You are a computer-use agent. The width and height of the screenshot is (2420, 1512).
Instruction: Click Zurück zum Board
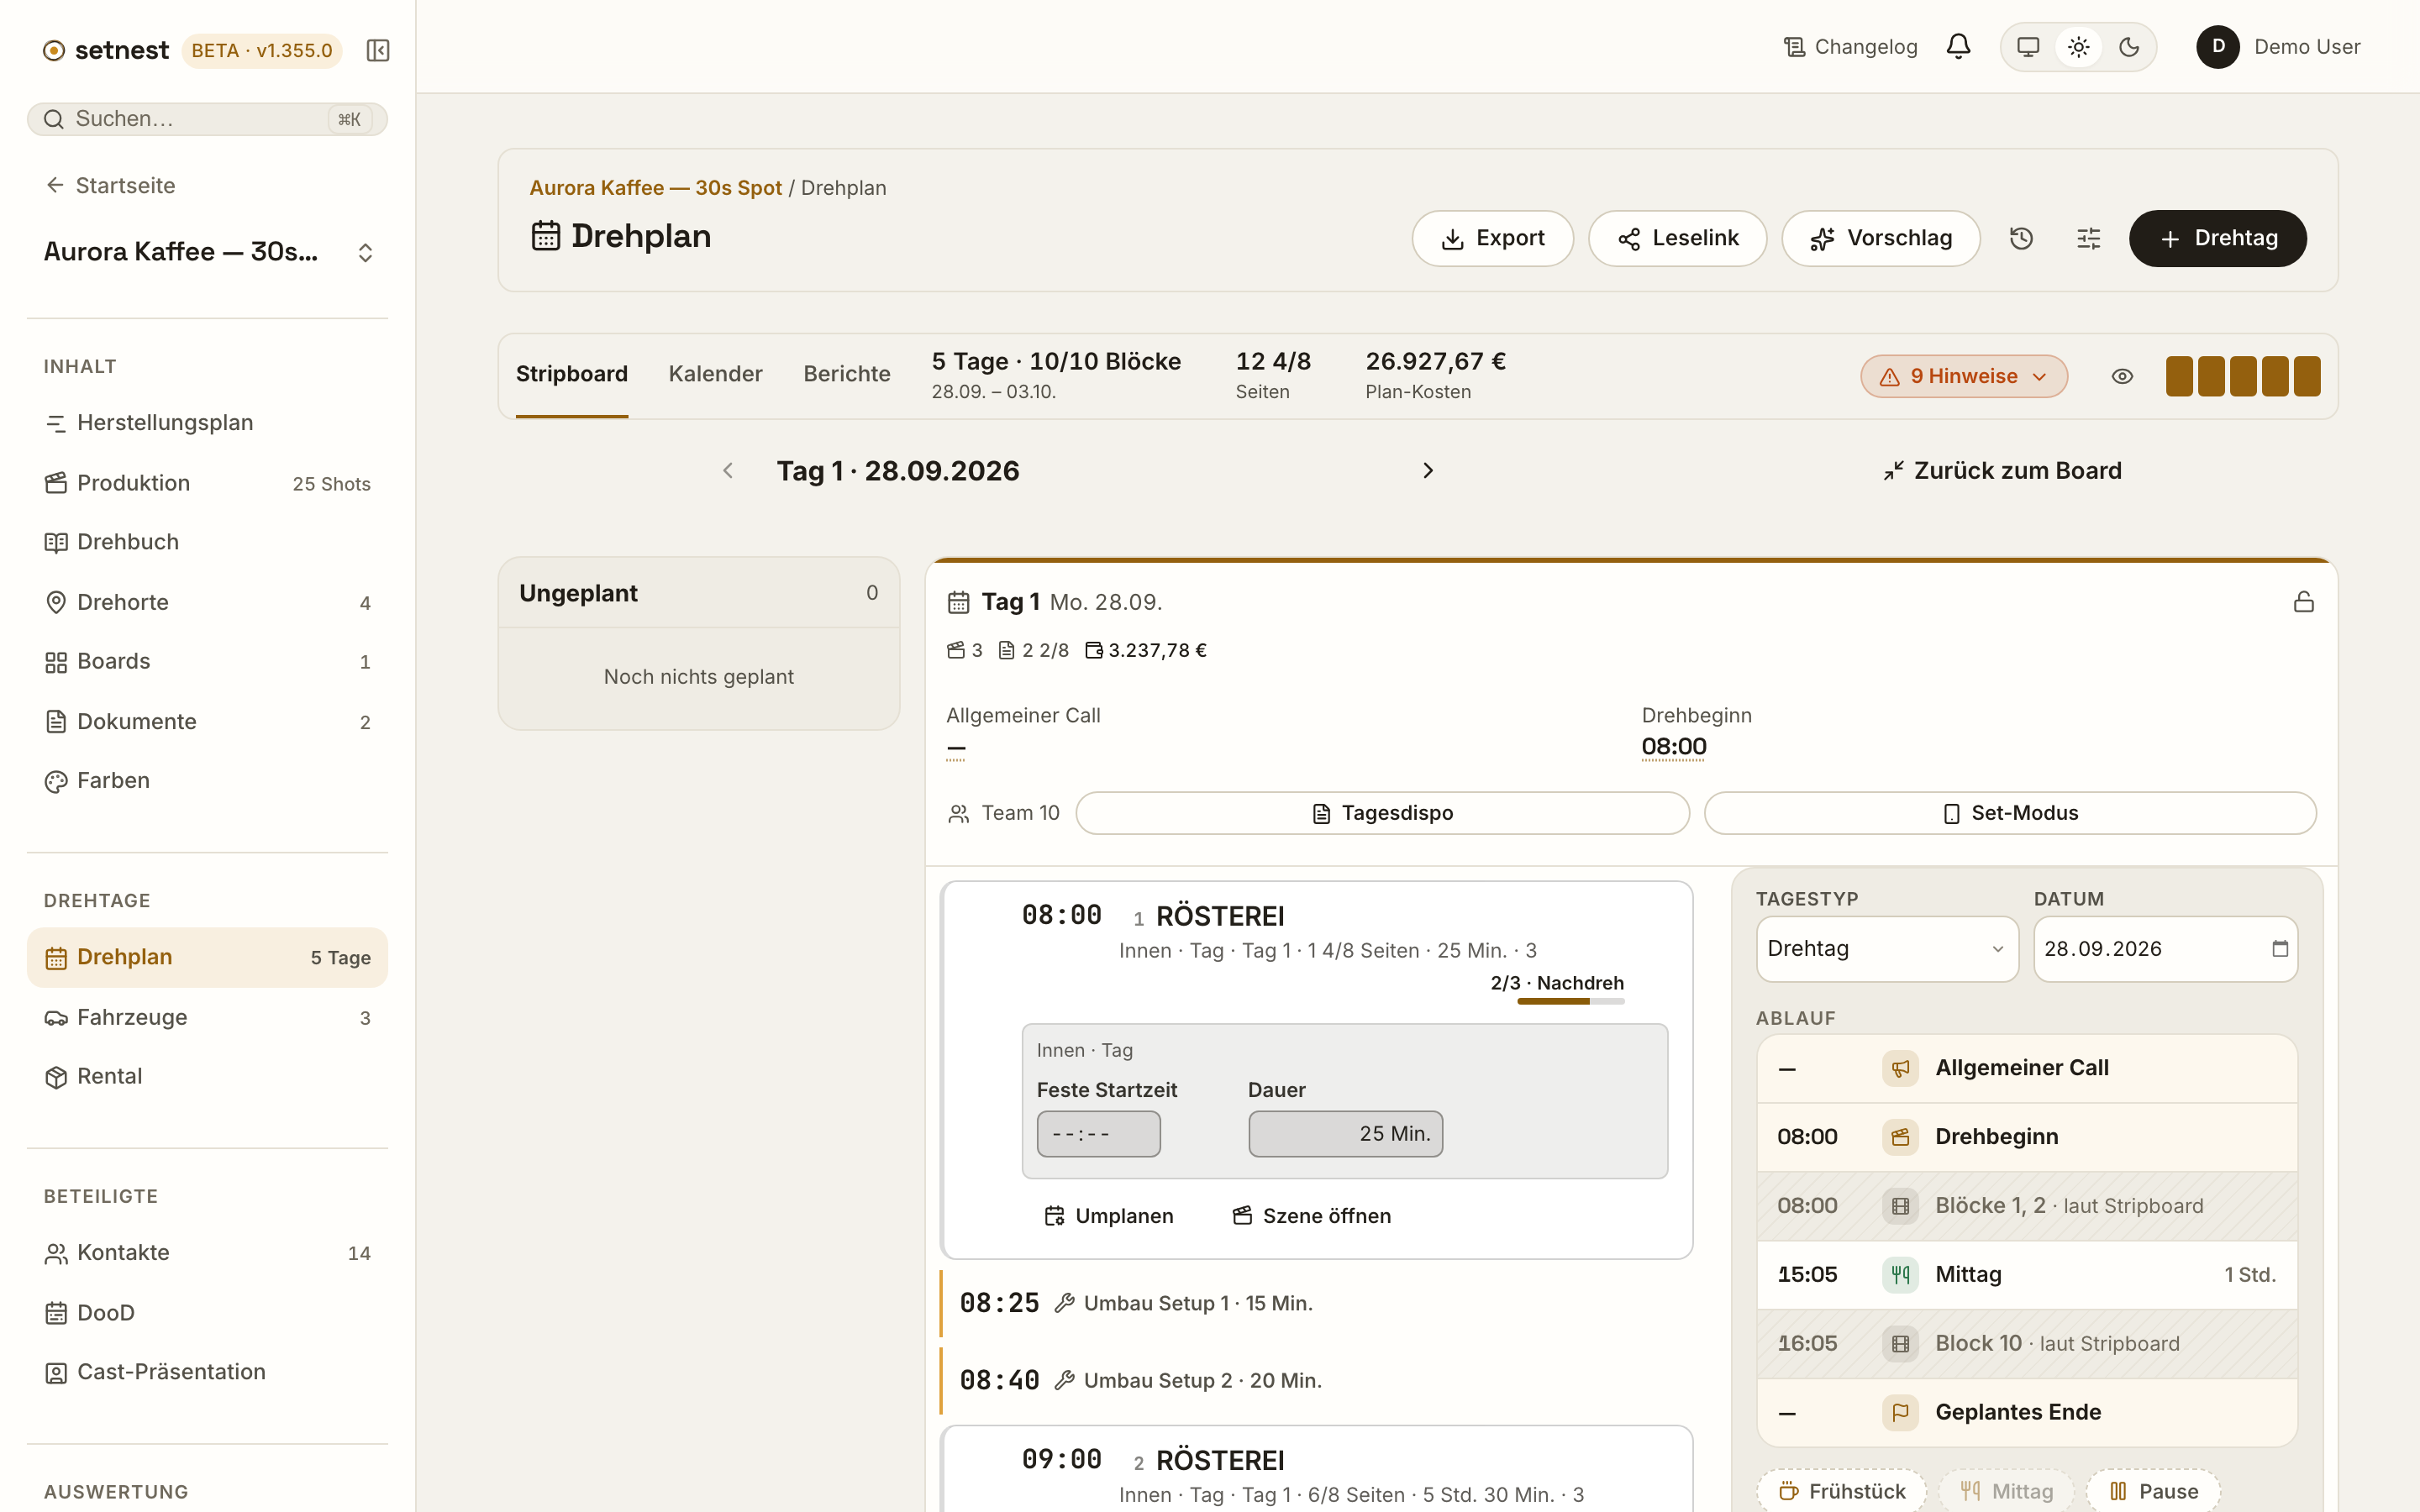(2002, 470)
